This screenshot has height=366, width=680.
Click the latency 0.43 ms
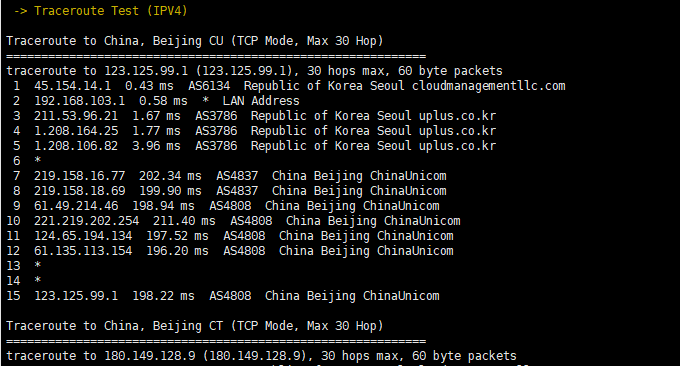coord(149,86)
